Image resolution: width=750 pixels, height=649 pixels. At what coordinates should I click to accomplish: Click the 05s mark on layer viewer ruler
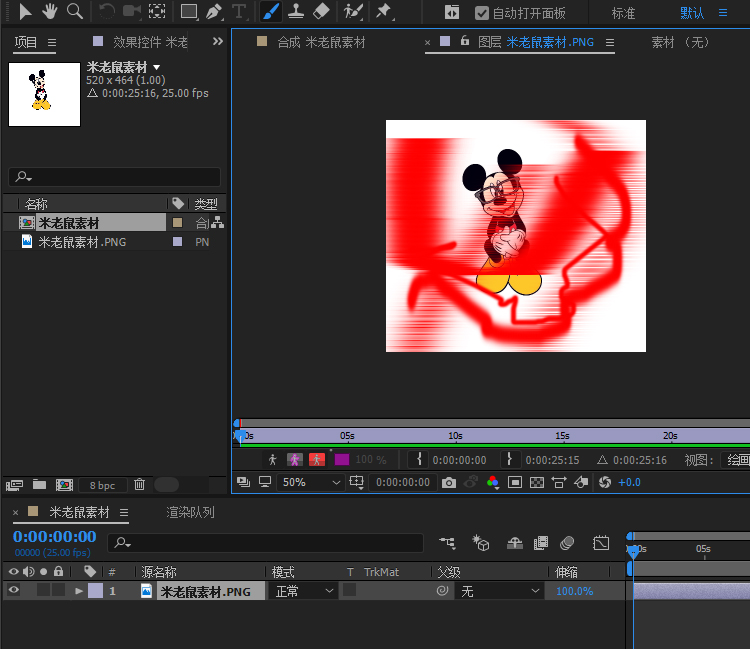tap(347, 436)
